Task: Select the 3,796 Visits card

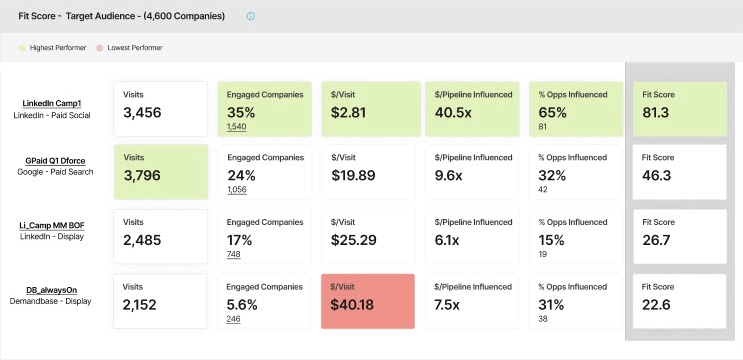Action: 161,172
